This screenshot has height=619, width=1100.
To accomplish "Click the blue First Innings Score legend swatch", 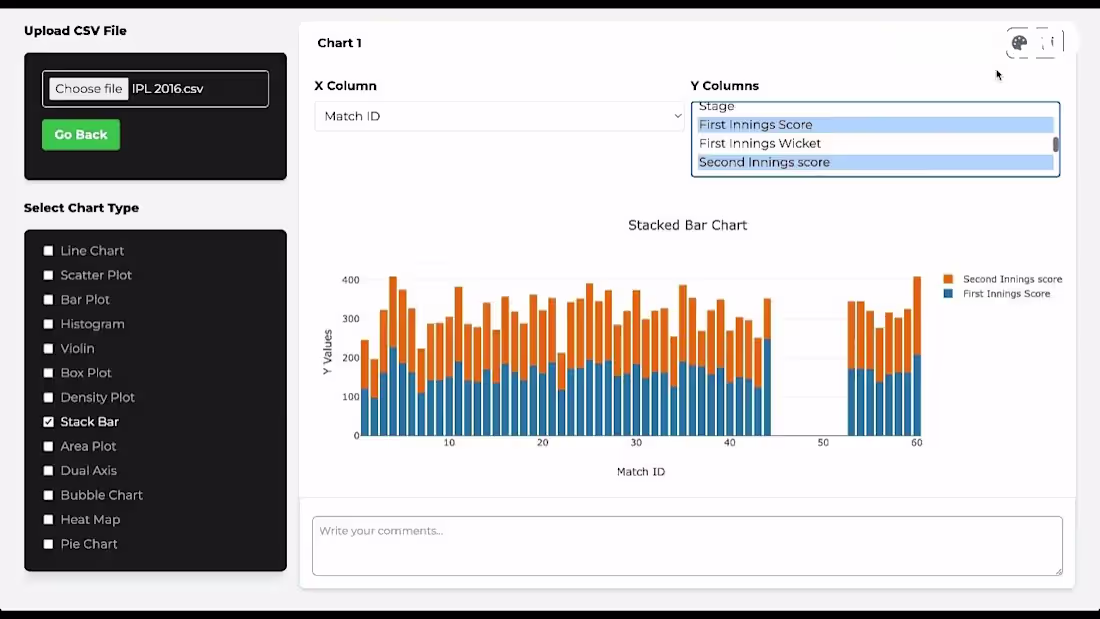I will point(947,293).
